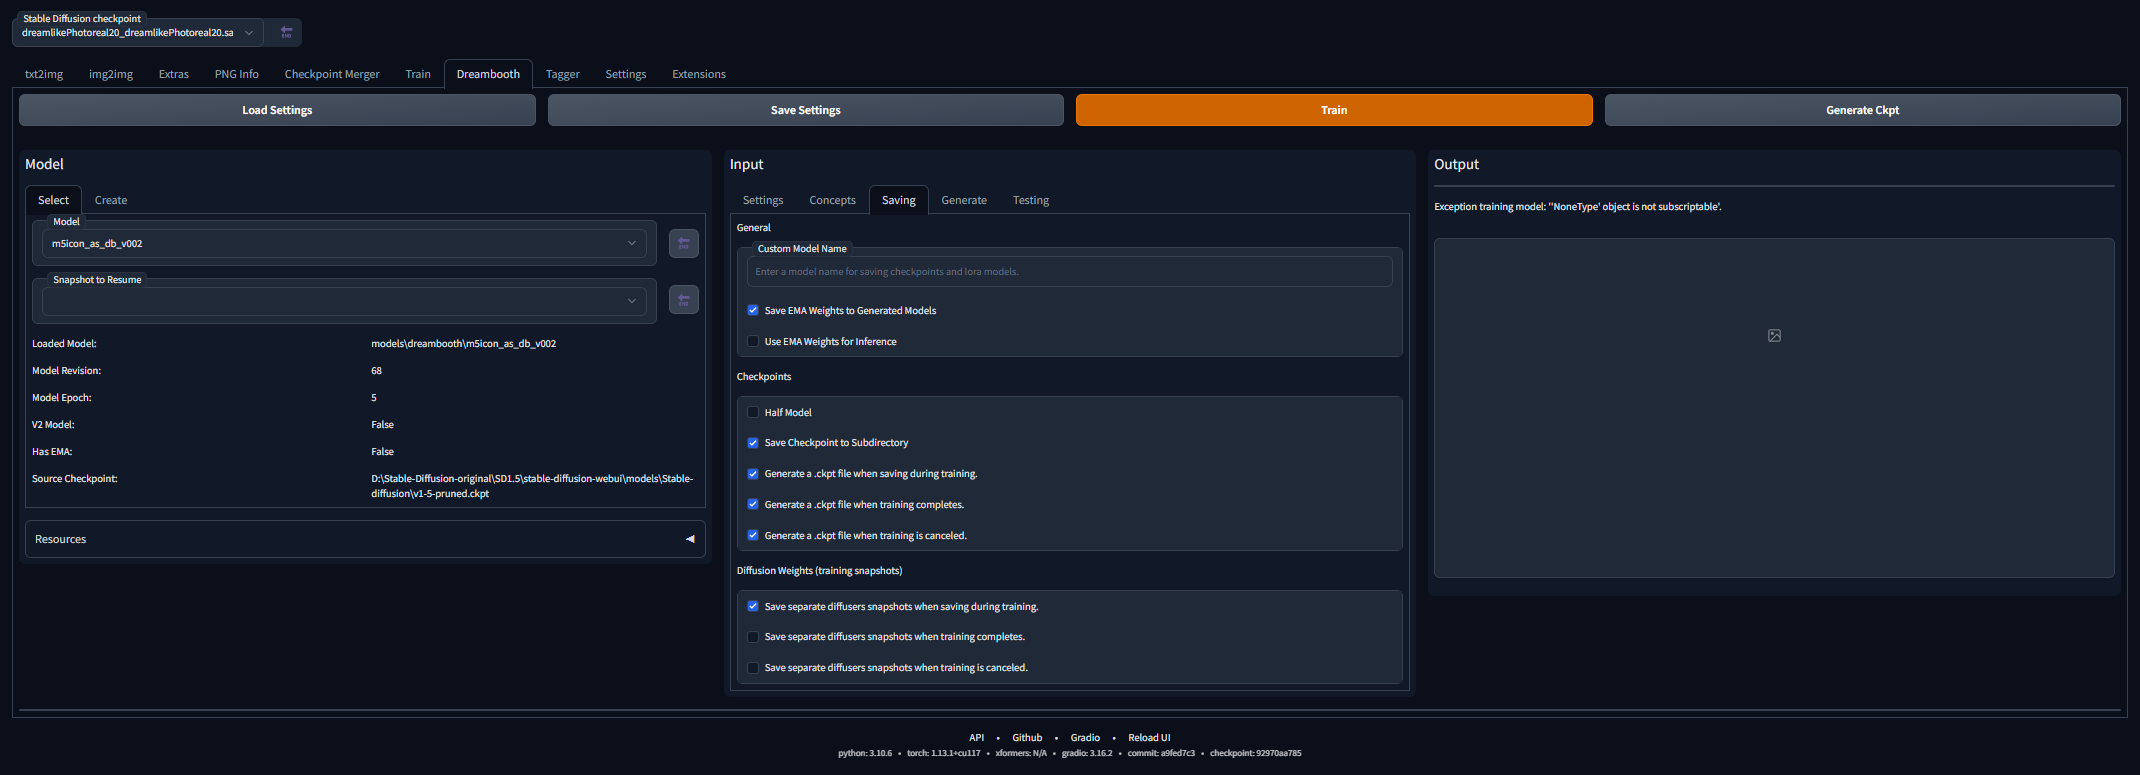Enable diffusers snapshots when training completes

753,636
